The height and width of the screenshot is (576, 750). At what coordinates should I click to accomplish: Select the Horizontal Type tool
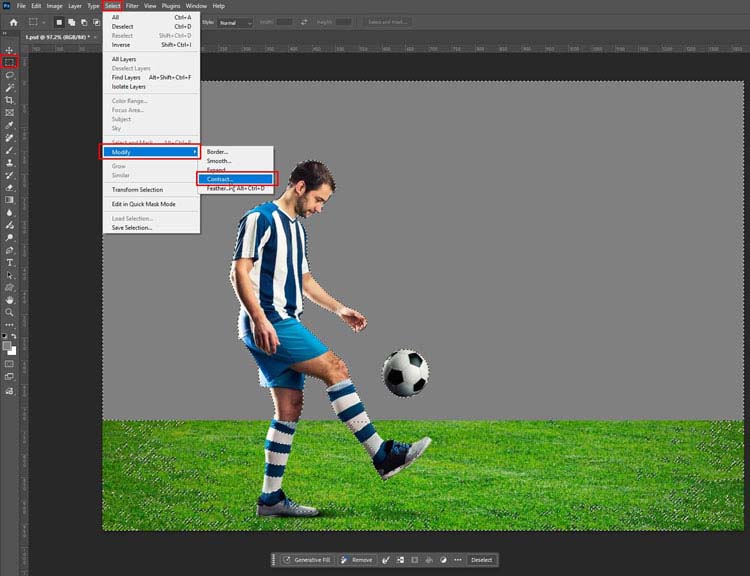10,262
